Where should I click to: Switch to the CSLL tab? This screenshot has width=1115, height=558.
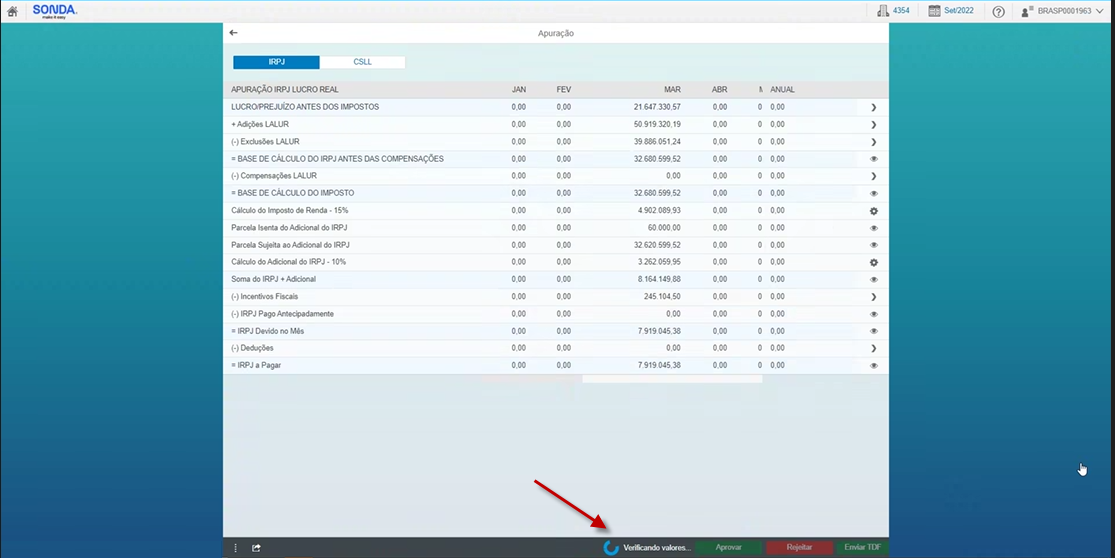(x=362, y=62)
